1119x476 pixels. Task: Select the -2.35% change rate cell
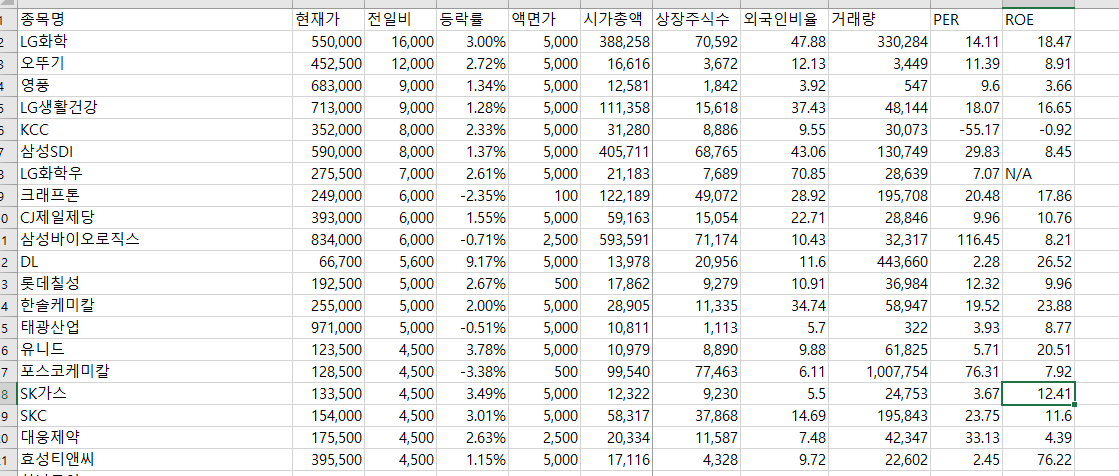[x=472, y=196]
